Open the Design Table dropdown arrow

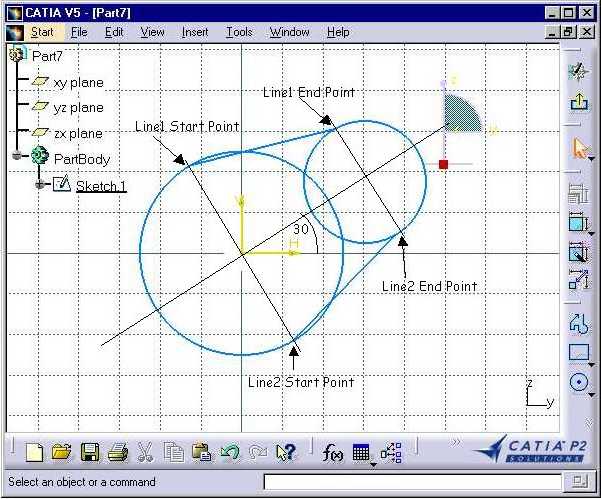(373, 462)
